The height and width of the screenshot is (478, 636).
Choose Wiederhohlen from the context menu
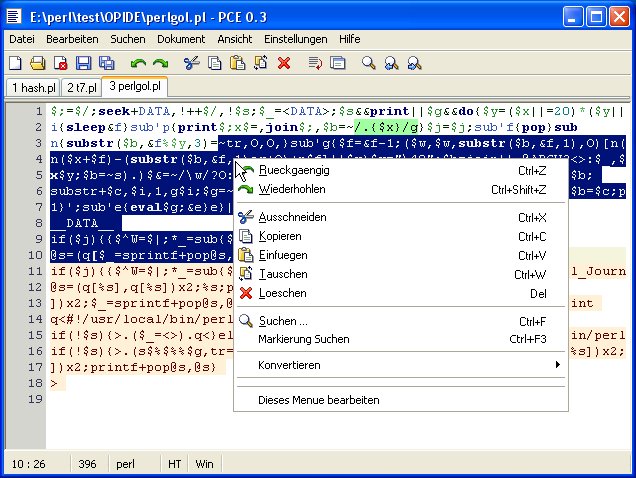[401, 189]
